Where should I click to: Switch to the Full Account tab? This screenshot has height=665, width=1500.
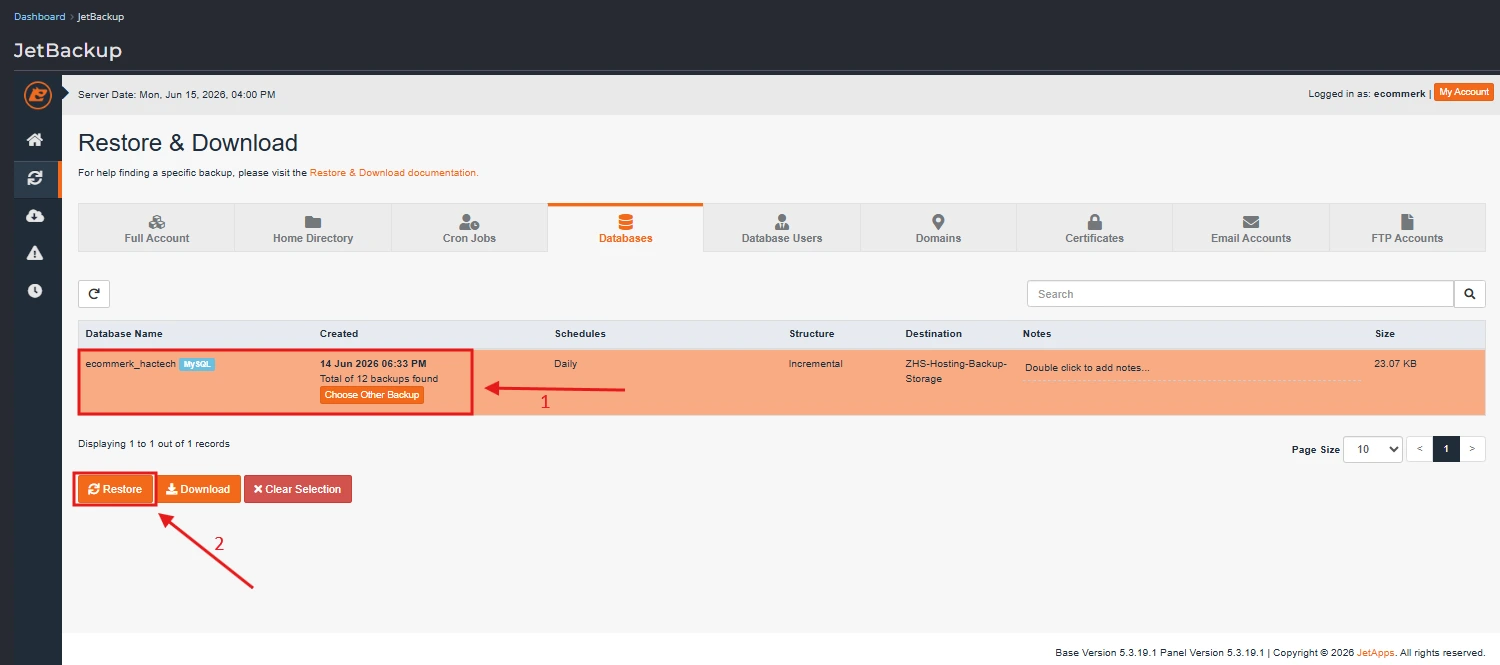click(x=157, y=228)
